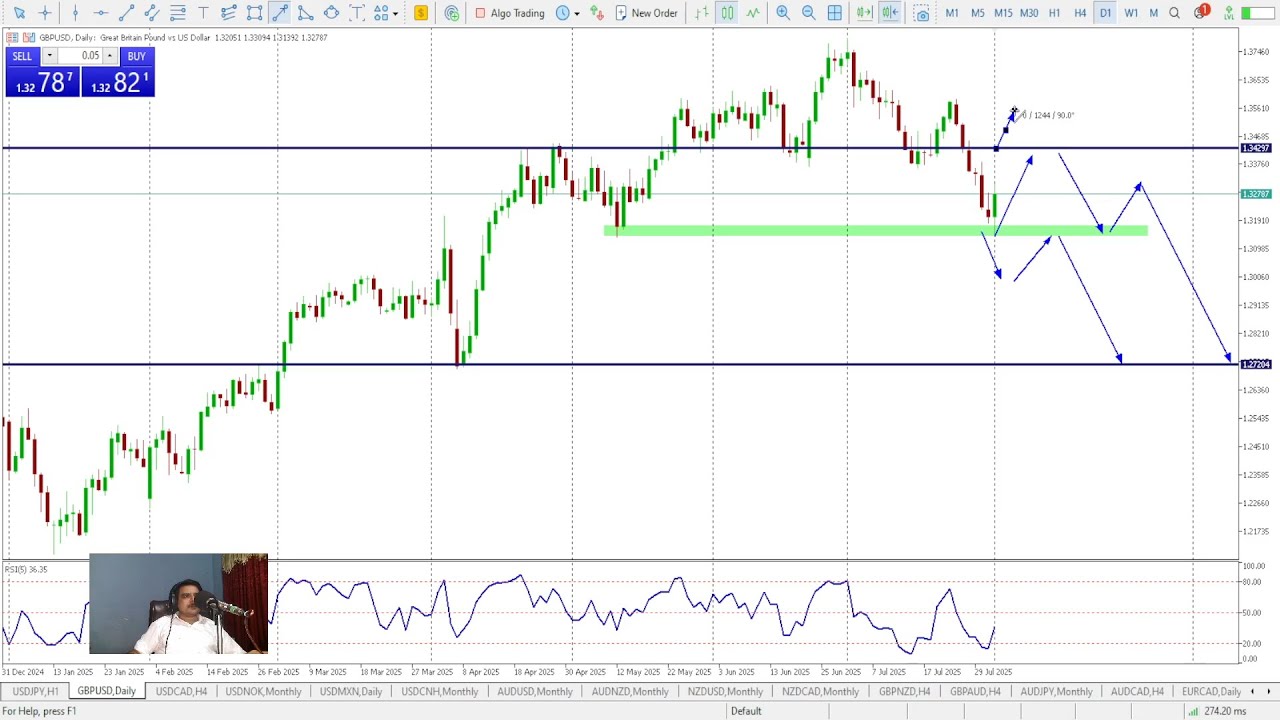Expand the shapes objects dropdown arrow
This screenshot has height=720, width=1280.
(396, 13)
